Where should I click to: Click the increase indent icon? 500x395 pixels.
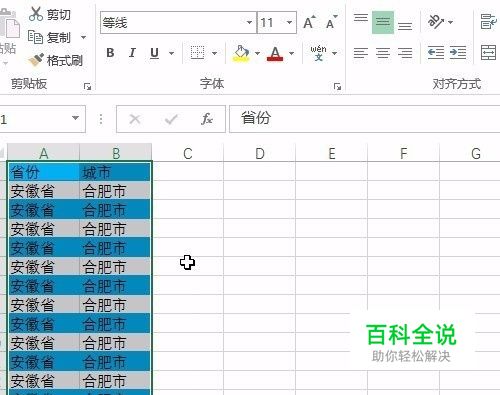click(x=458, y=53)
